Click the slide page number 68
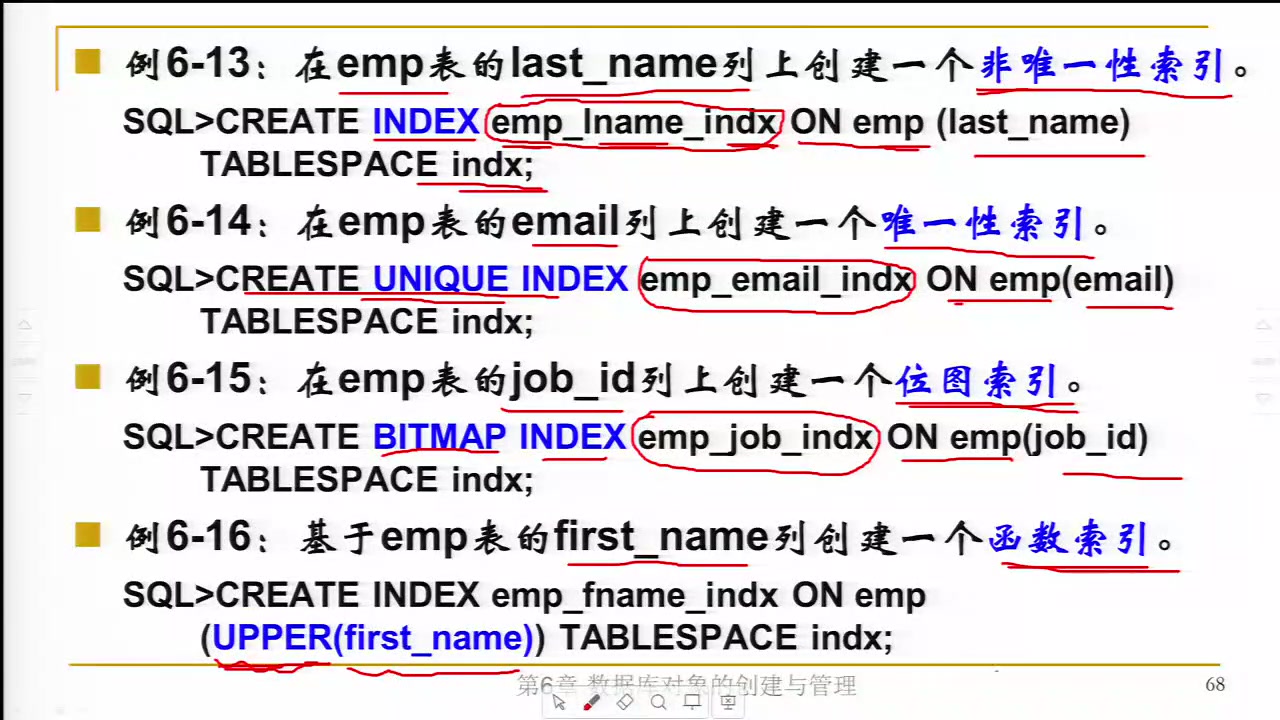The width and height of the screenshot is (1280, 720). (1215, 685)
